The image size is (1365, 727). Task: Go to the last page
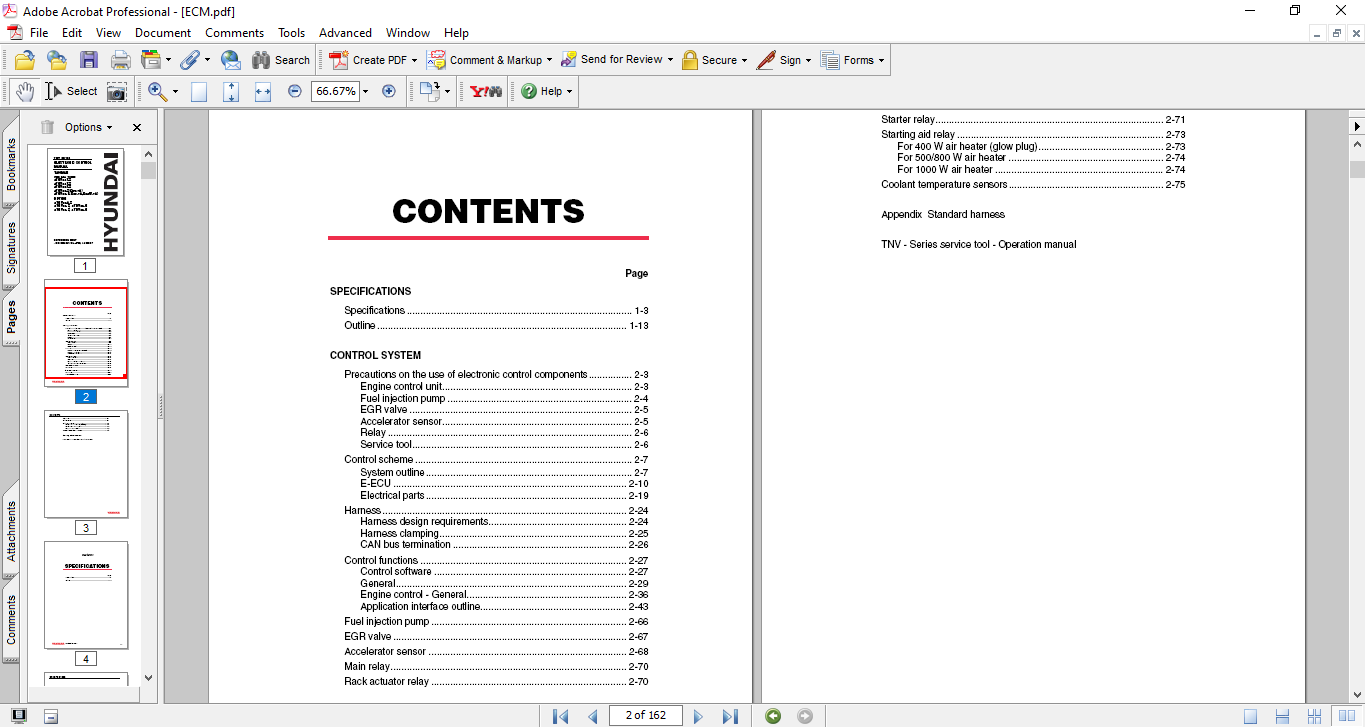pos(730,716)
